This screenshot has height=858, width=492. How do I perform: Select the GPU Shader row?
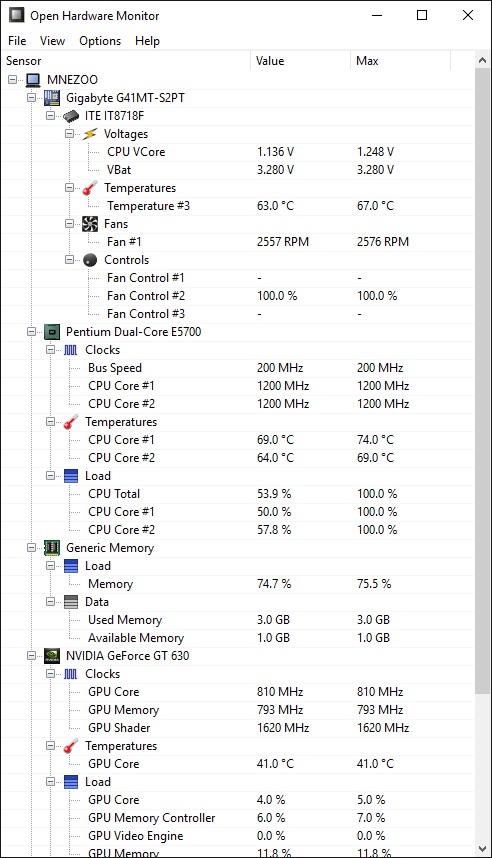pos(238,728)
